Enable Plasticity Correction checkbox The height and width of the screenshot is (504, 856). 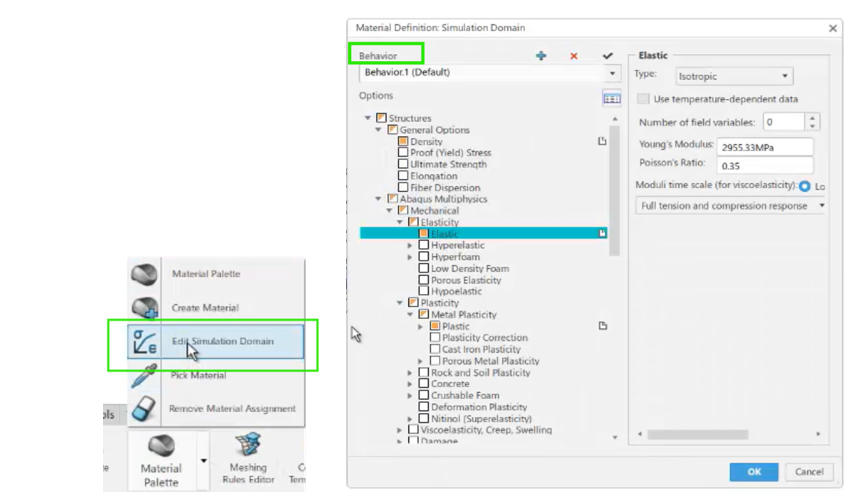coord(435,337)
